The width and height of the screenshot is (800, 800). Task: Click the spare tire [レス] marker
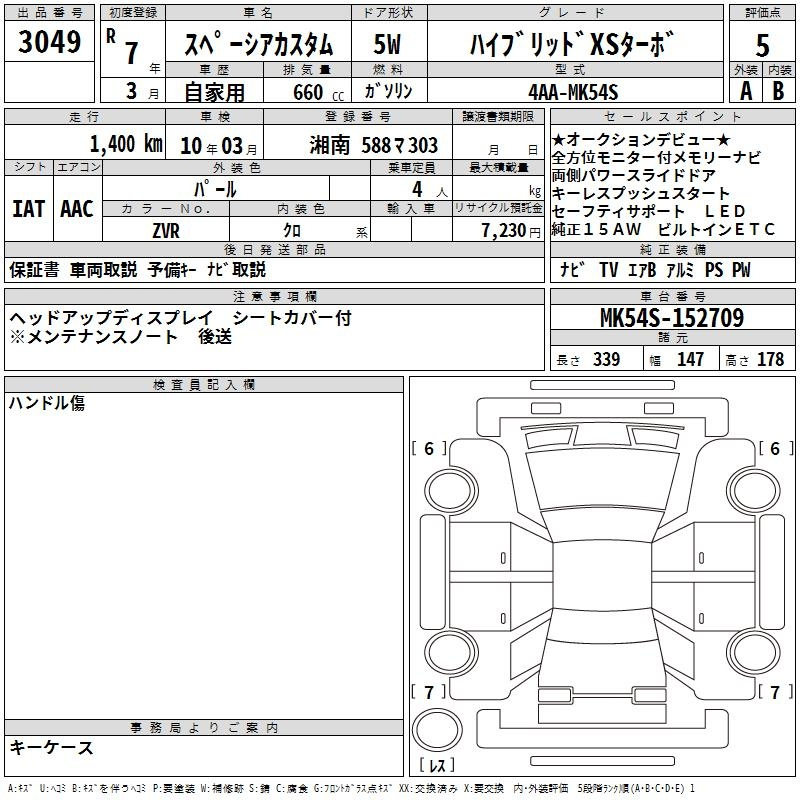pos(437,767)
